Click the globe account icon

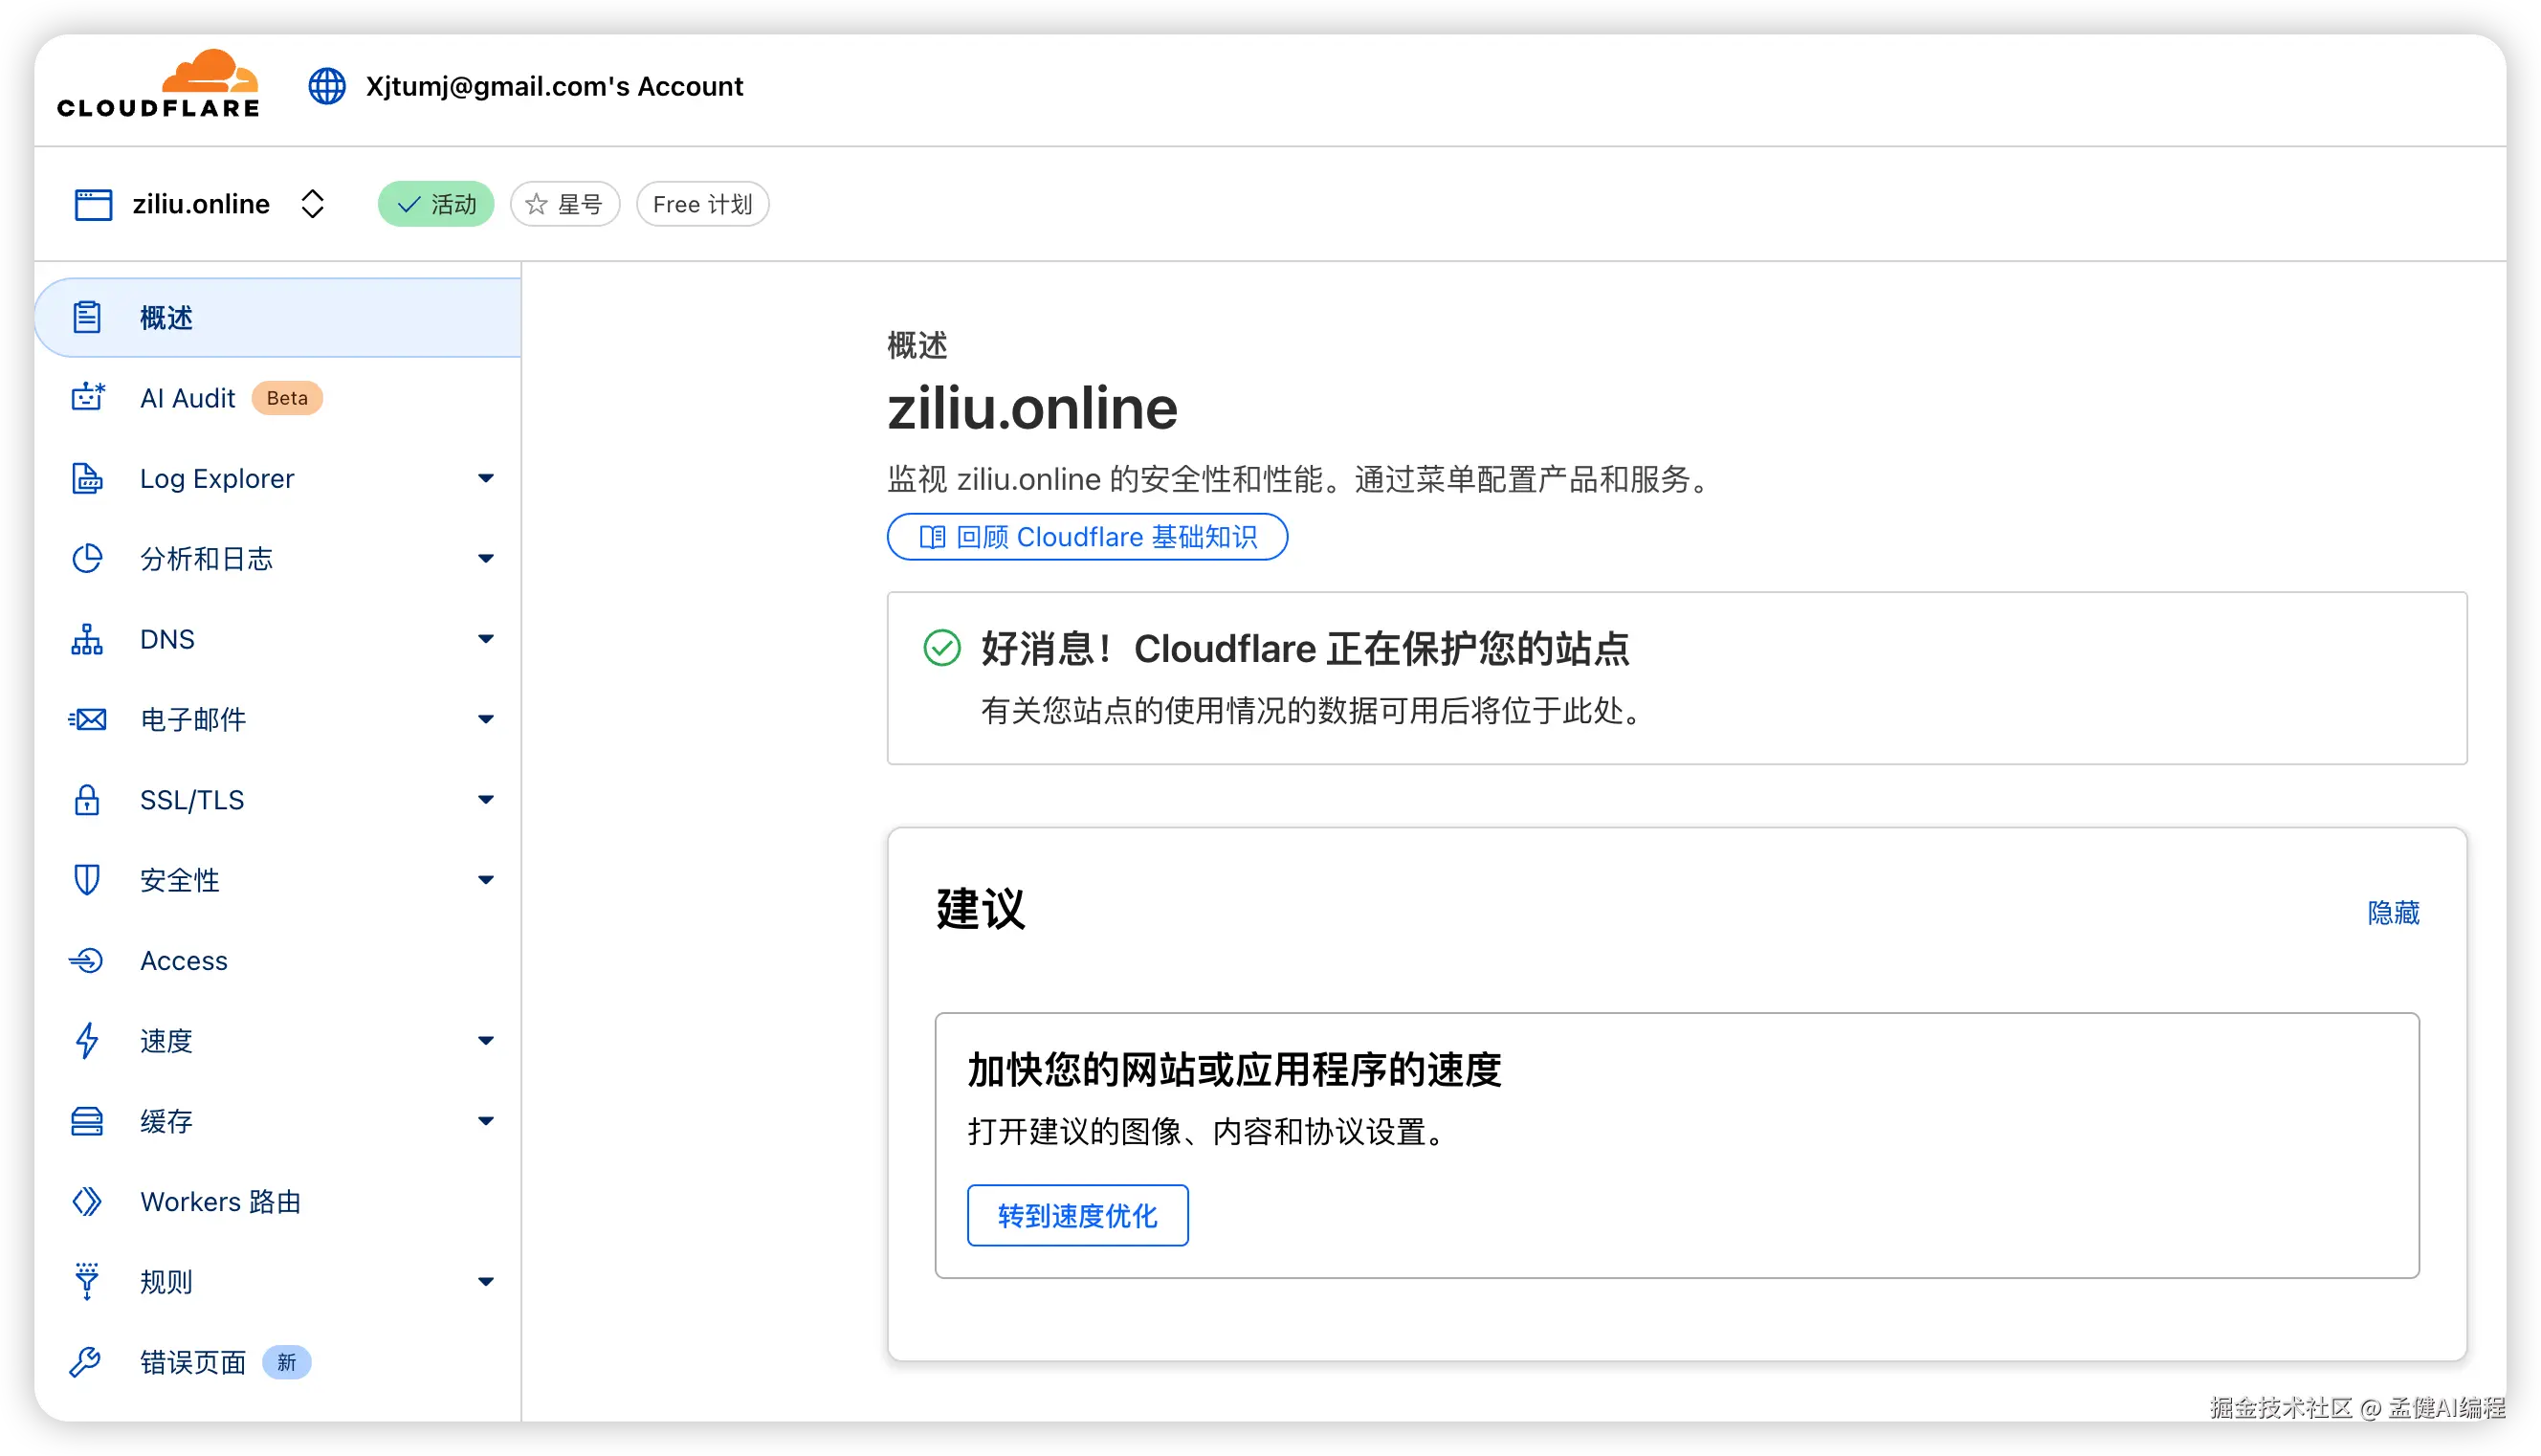(327, 86)
